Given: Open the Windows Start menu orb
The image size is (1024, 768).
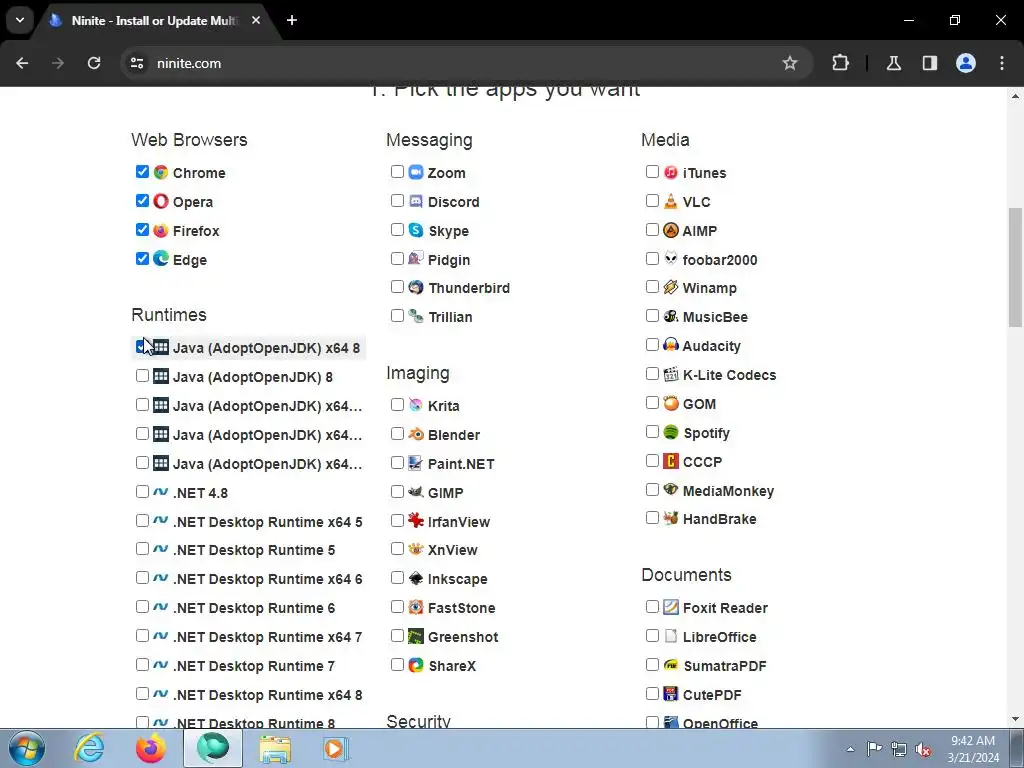Looking at the screenshot, I should click(27, 748).
